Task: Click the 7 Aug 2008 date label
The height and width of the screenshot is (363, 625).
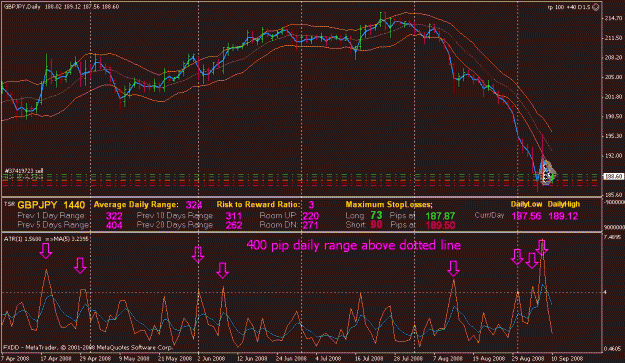Action: [x=447, y=358]
